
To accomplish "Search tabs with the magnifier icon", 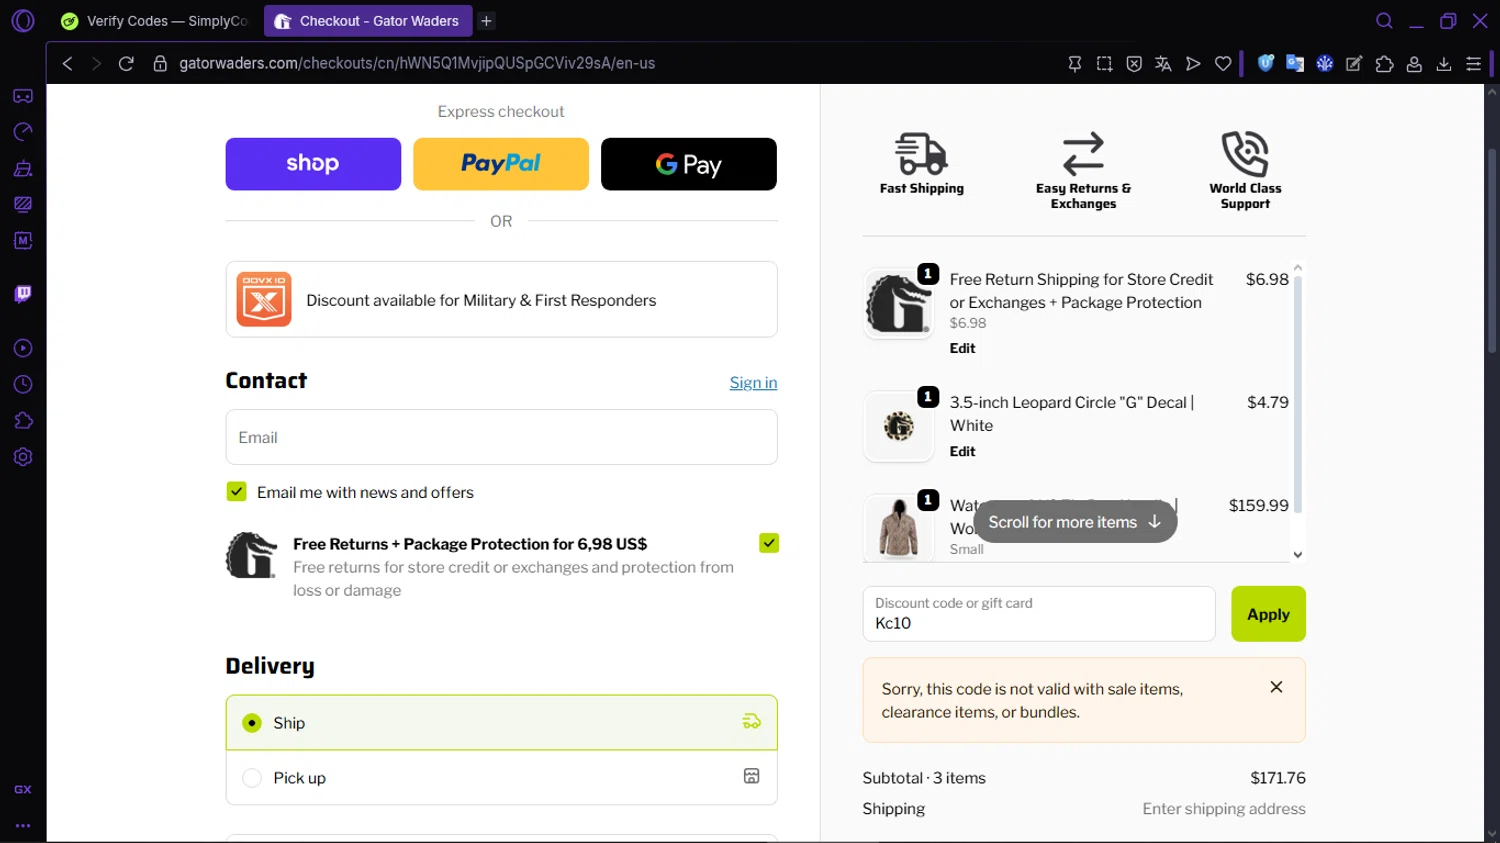I will click(x=1384, y=21).
